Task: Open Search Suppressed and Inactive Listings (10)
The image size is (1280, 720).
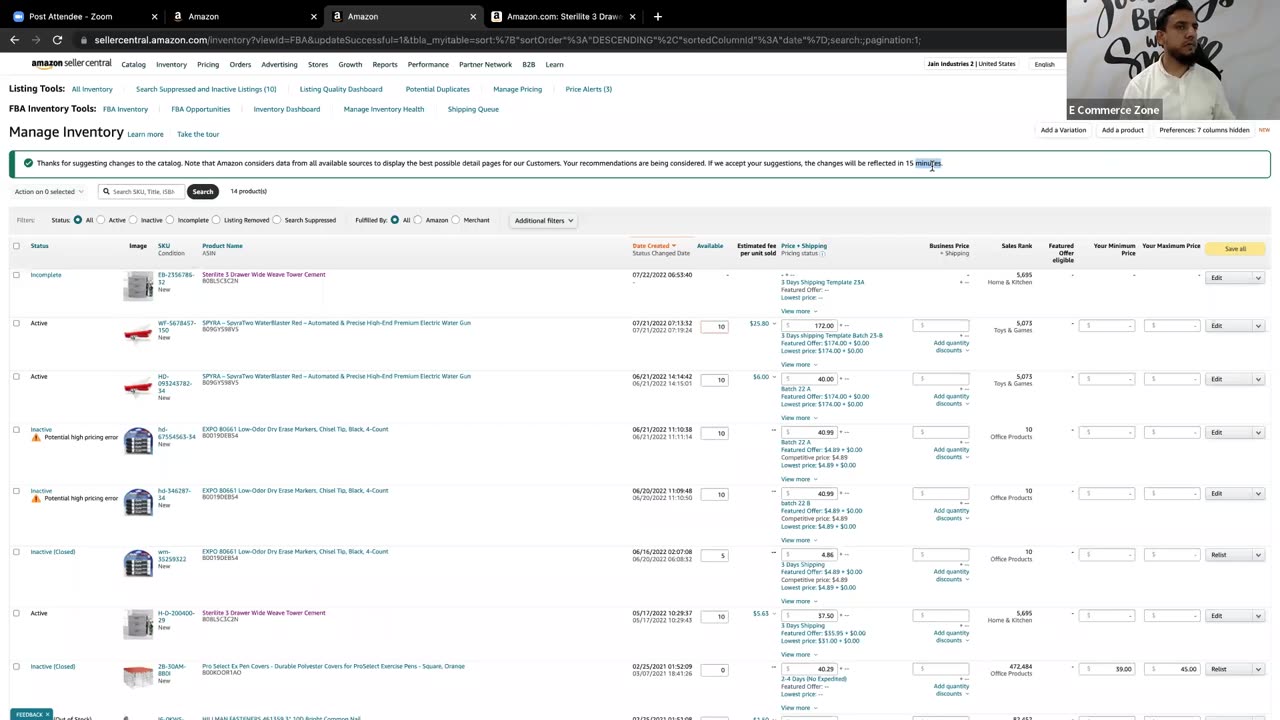Action: (206, 89)
